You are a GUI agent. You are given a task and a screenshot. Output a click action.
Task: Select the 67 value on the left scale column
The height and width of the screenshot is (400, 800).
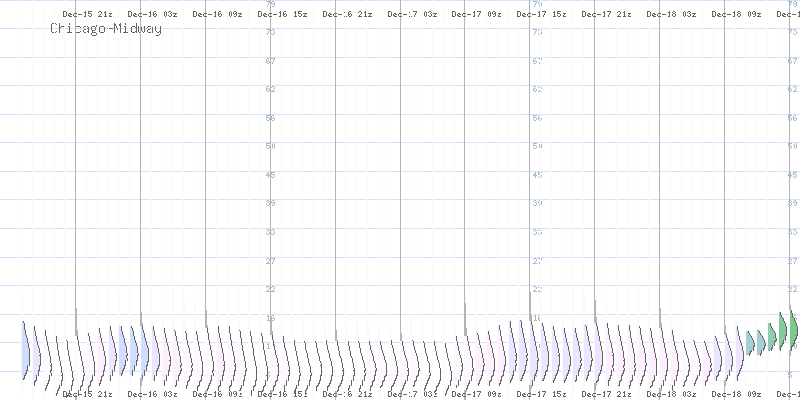[270, 61]
